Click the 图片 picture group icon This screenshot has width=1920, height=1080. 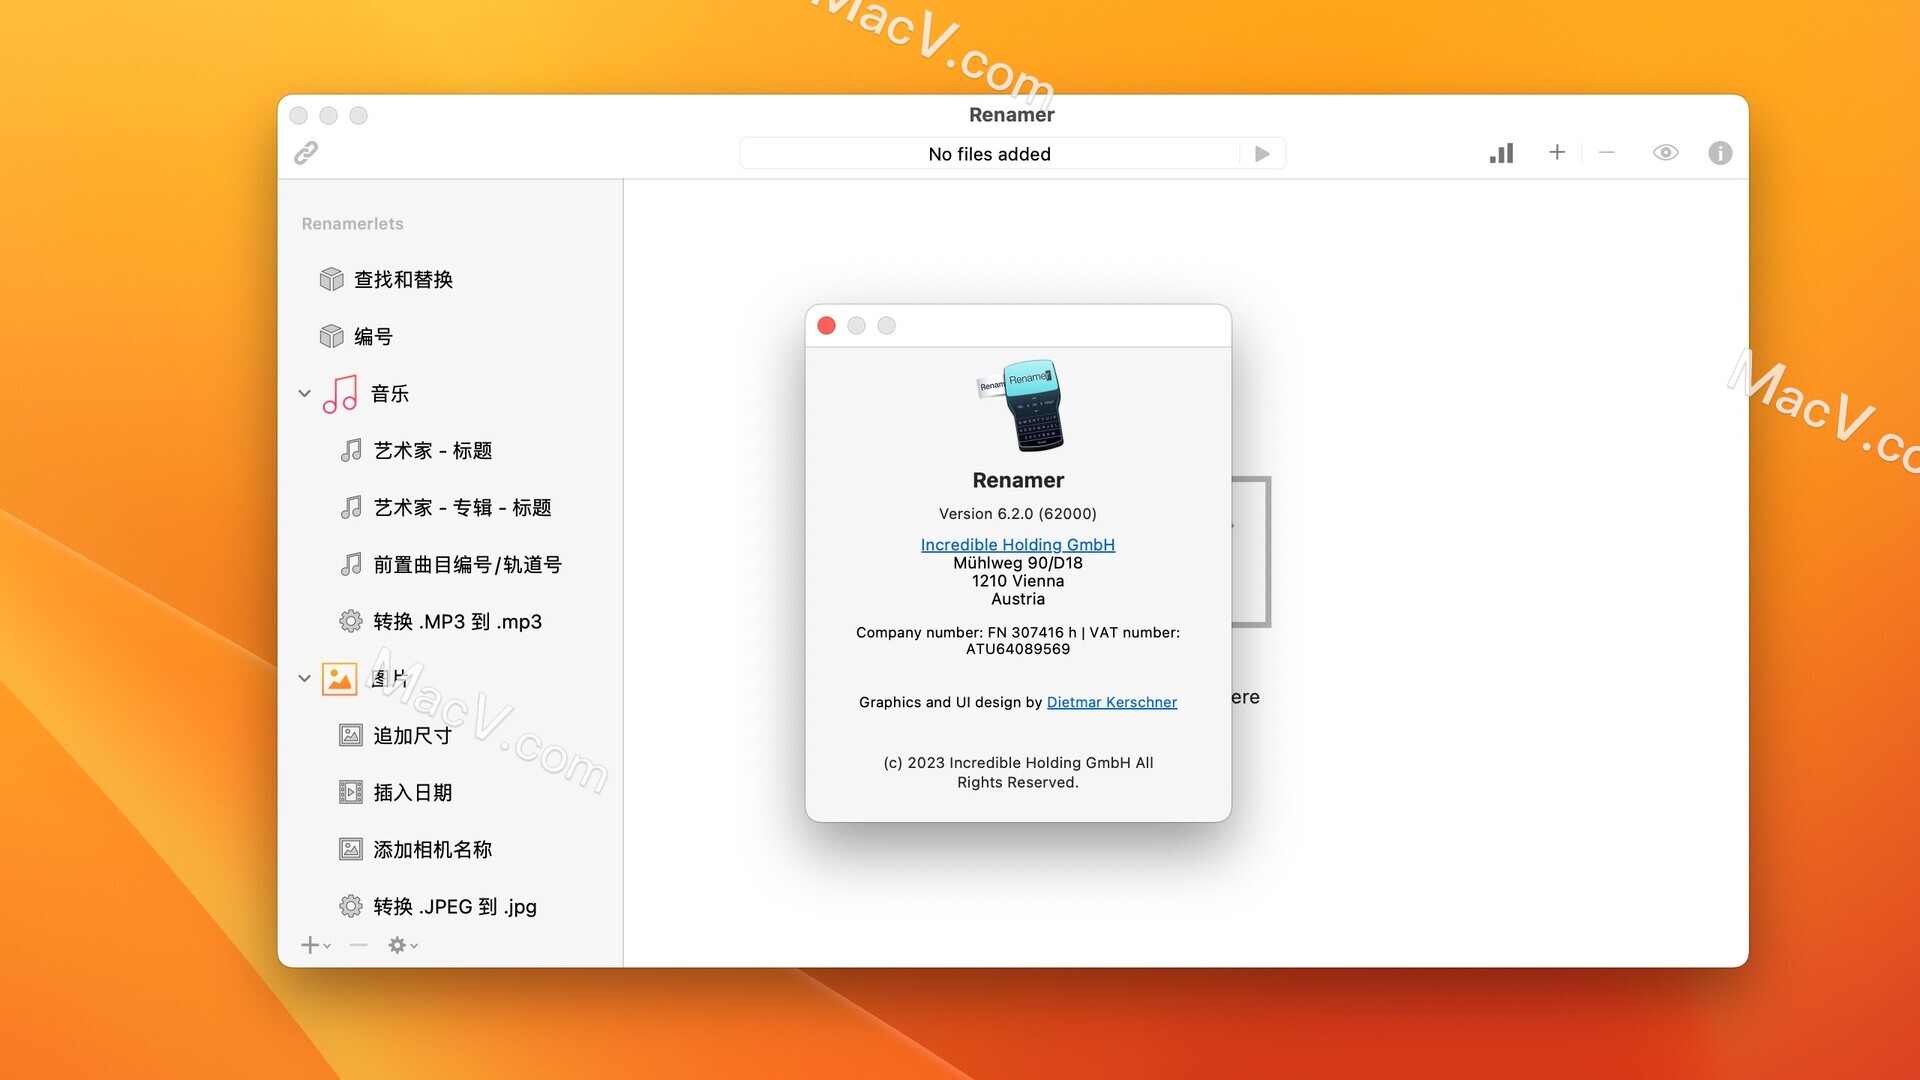click(x=340, y=679)
